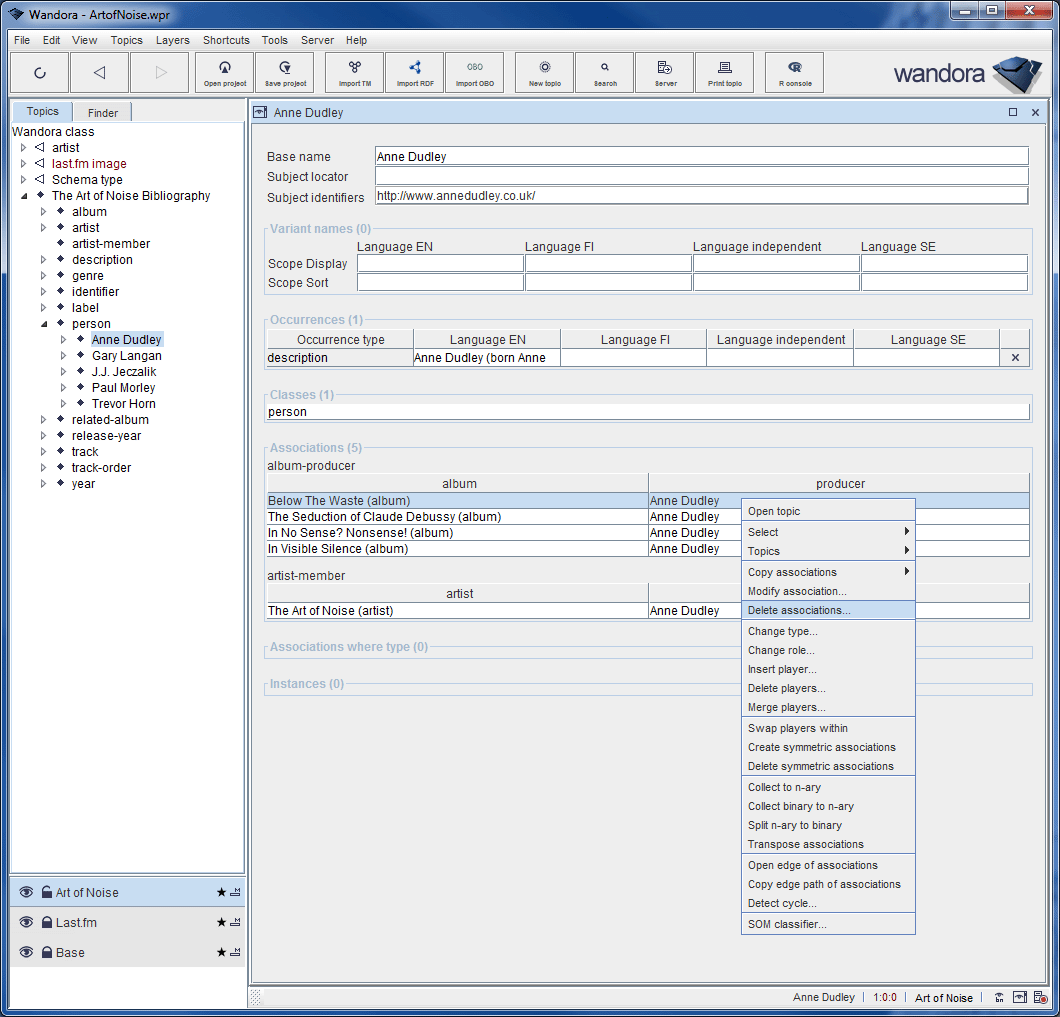Create a topic with New topic icon

click(x=545, y=72)
